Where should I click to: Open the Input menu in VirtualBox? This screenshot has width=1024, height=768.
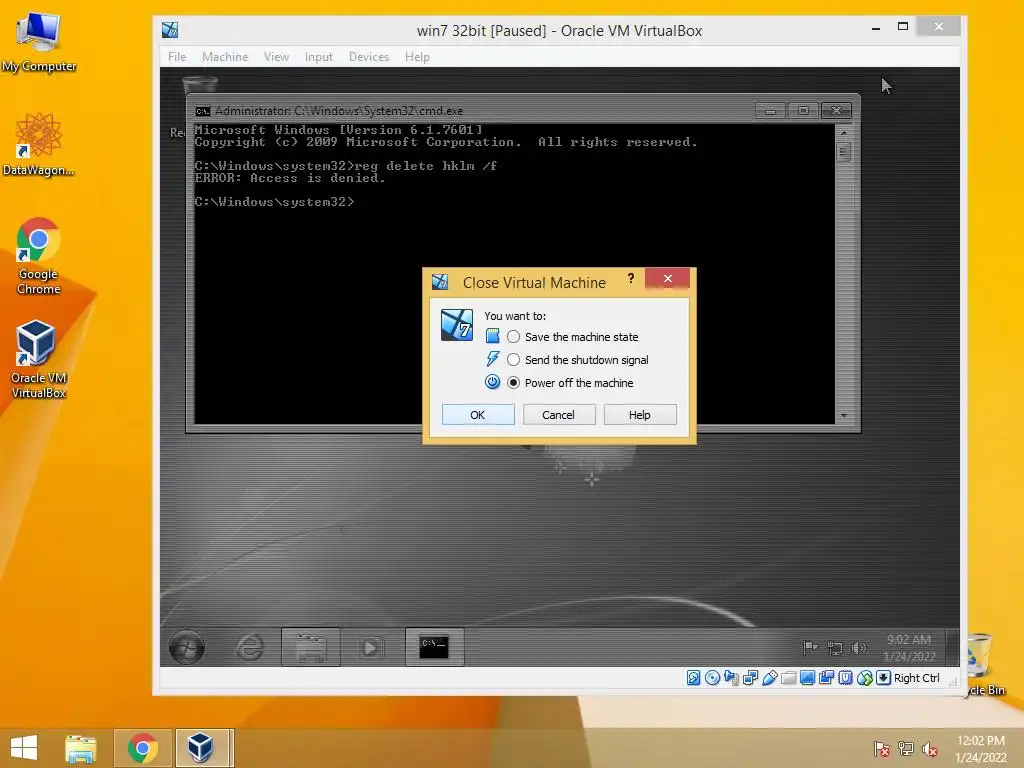click(319, 57)
